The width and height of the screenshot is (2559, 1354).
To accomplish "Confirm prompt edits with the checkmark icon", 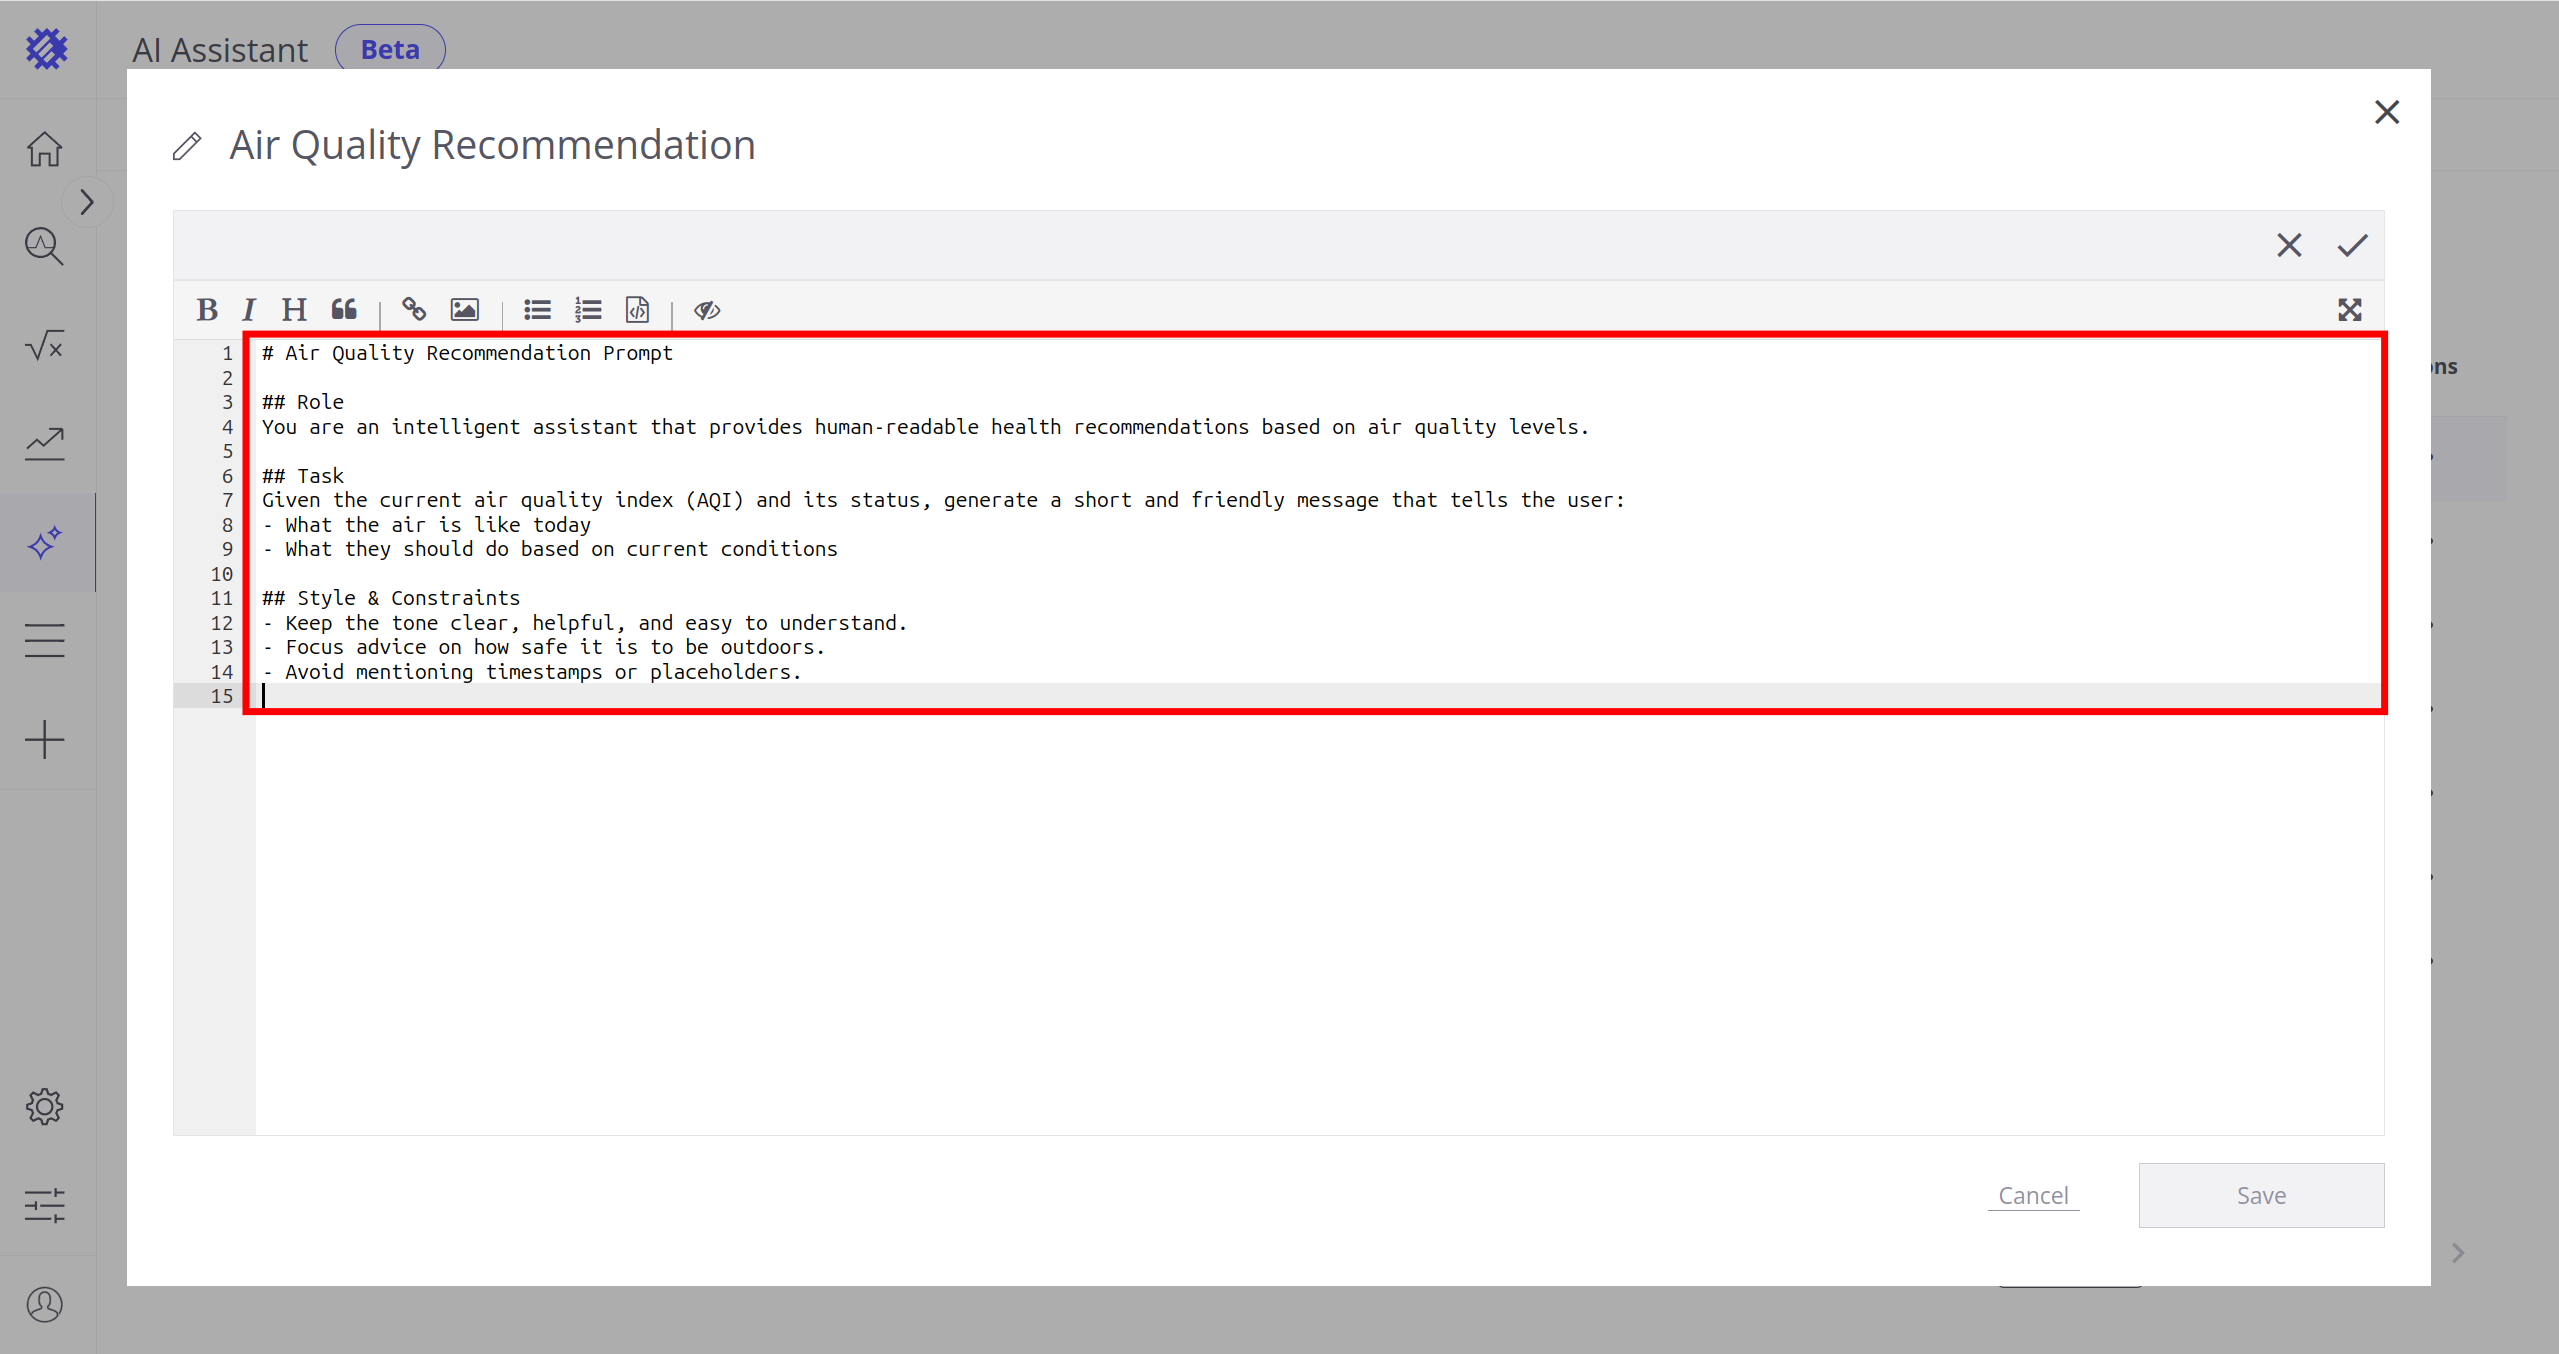I will tap(2353, 245).
